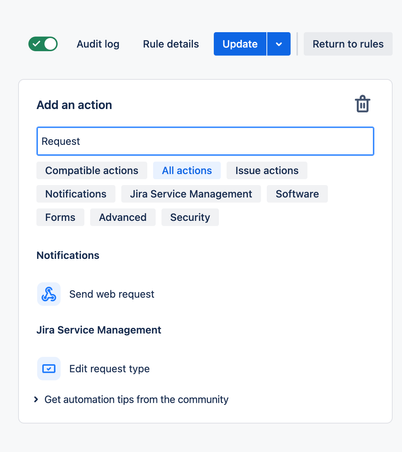The image size is (402, 452).
Task: Click the Update button
Action: pyautogui.click(x=240, y=44)
